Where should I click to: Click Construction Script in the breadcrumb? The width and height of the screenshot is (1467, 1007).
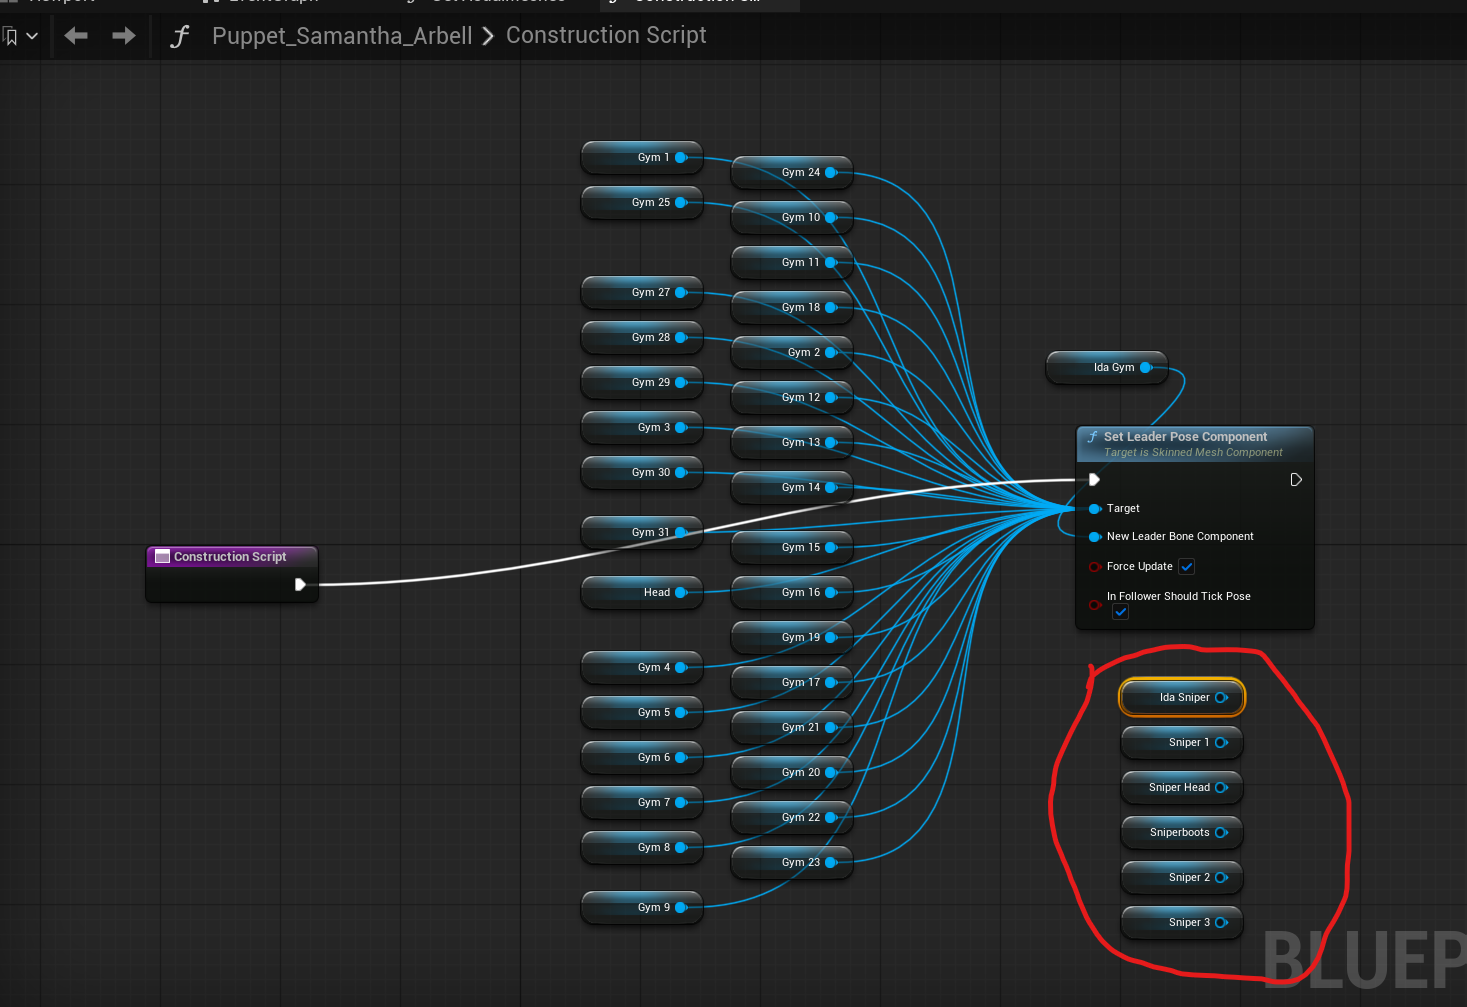[x=606, y=35]
